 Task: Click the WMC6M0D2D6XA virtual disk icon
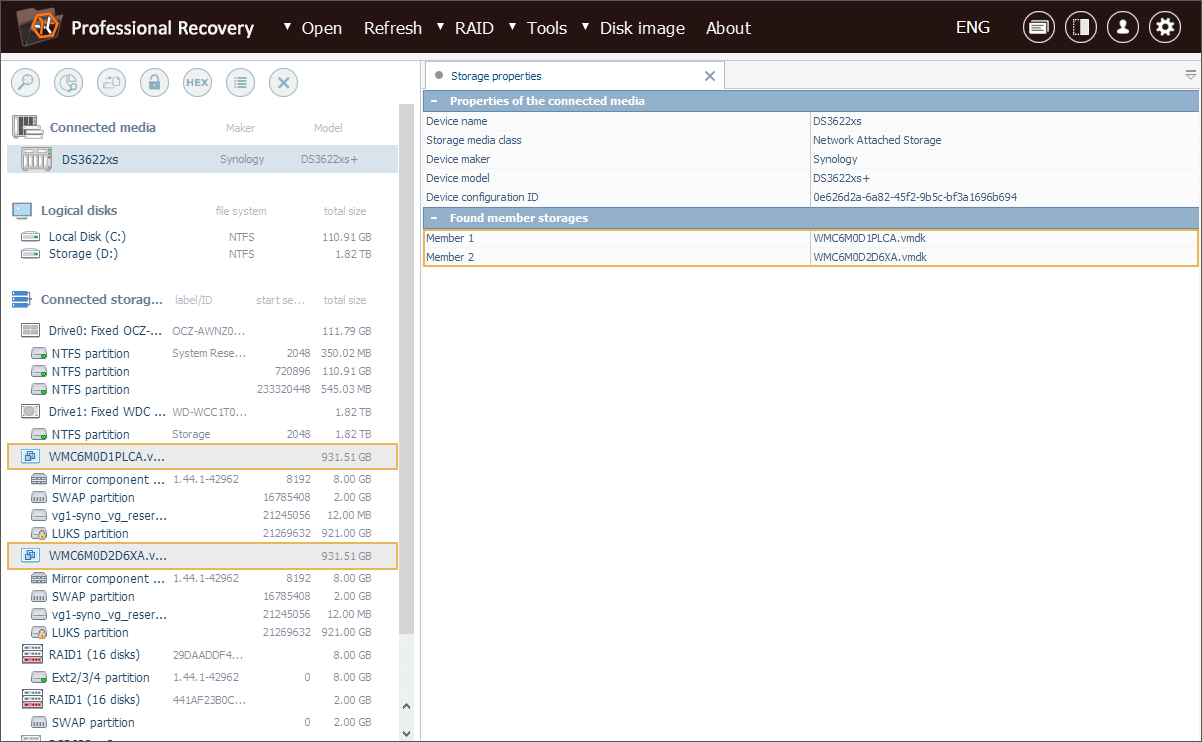point(31,556)
